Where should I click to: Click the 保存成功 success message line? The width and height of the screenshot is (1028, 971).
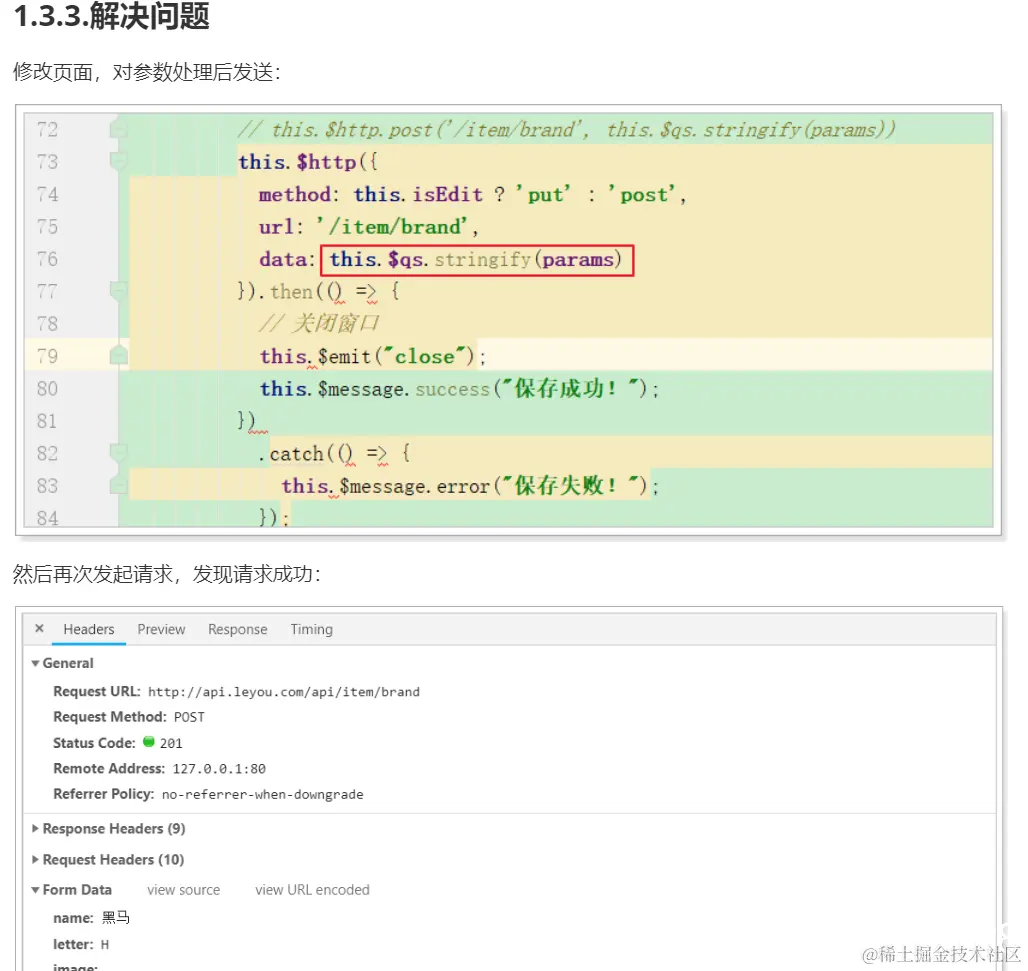pos(460,389)
